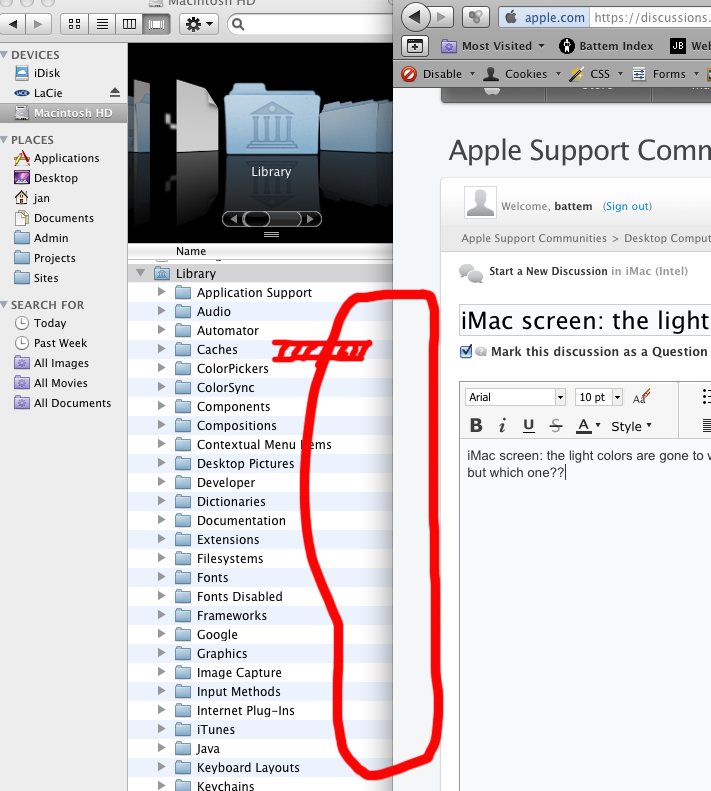Viewport: 711px width, 791px height.
Task: Open the Finder action gear menu
Action: coord(199,24)
